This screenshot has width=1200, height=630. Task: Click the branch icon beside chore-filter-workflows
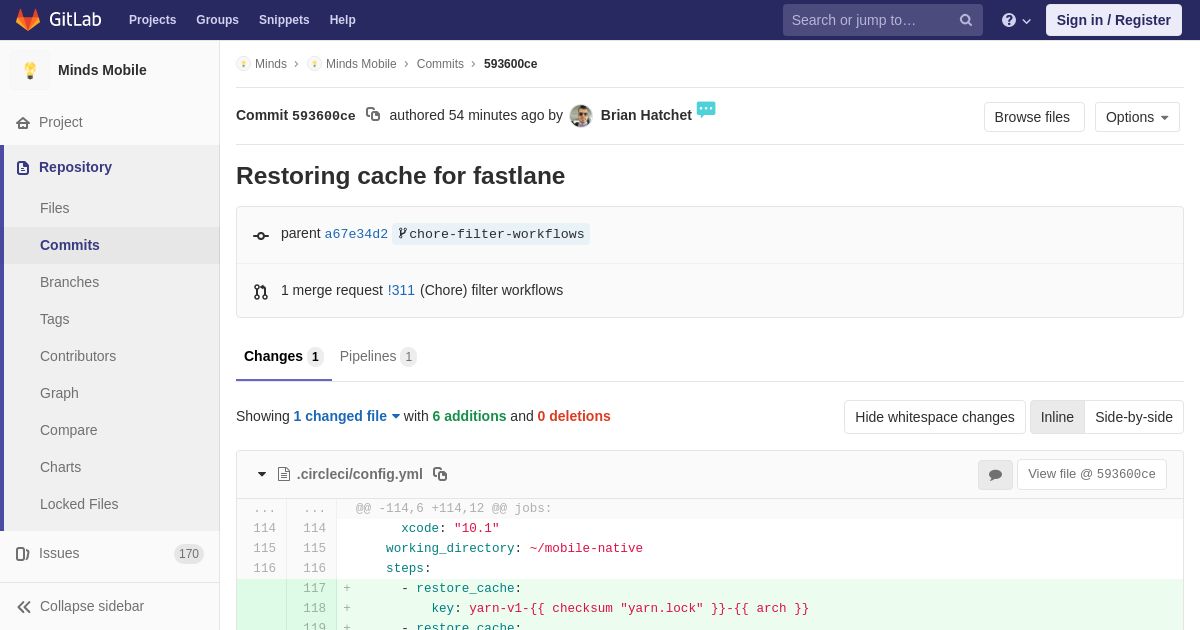point(402,234)
